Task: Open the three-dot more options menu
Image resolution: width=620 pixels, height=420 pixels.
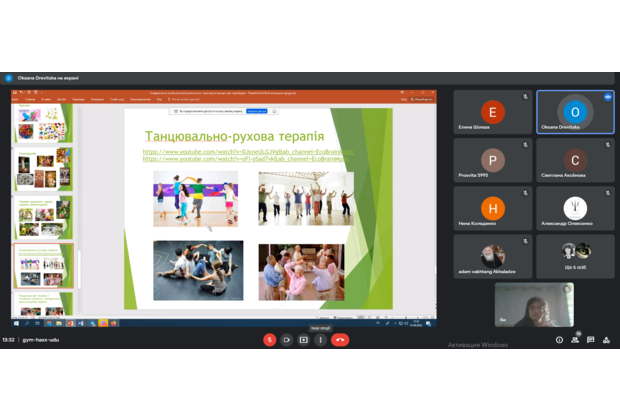Action: (x=320, y=340)
